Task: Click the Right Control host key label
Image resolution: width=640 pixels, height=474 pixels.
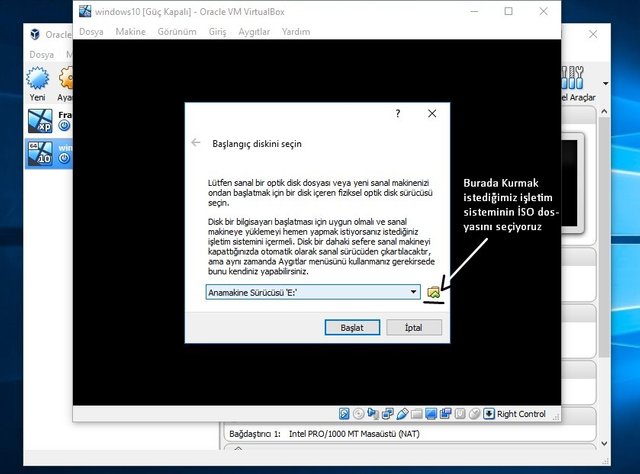Action: [x=521, y=414]
